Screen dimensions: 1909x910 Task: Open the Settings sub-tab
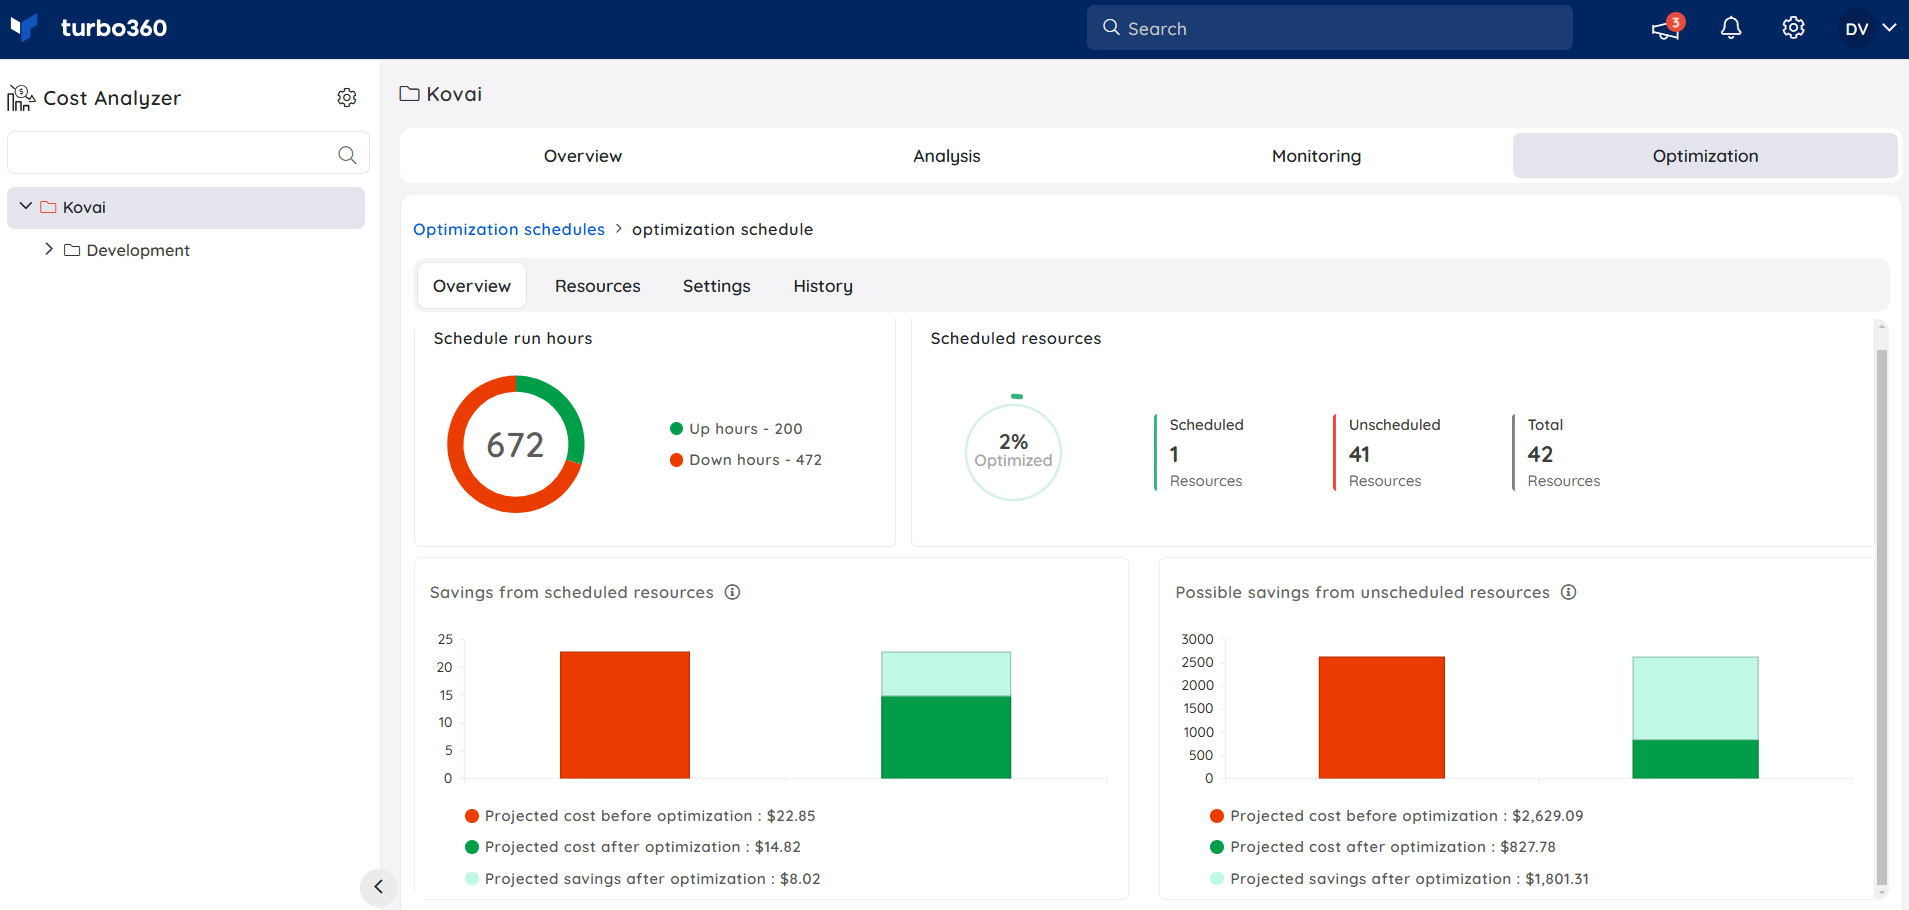click(x=716, y=286)
